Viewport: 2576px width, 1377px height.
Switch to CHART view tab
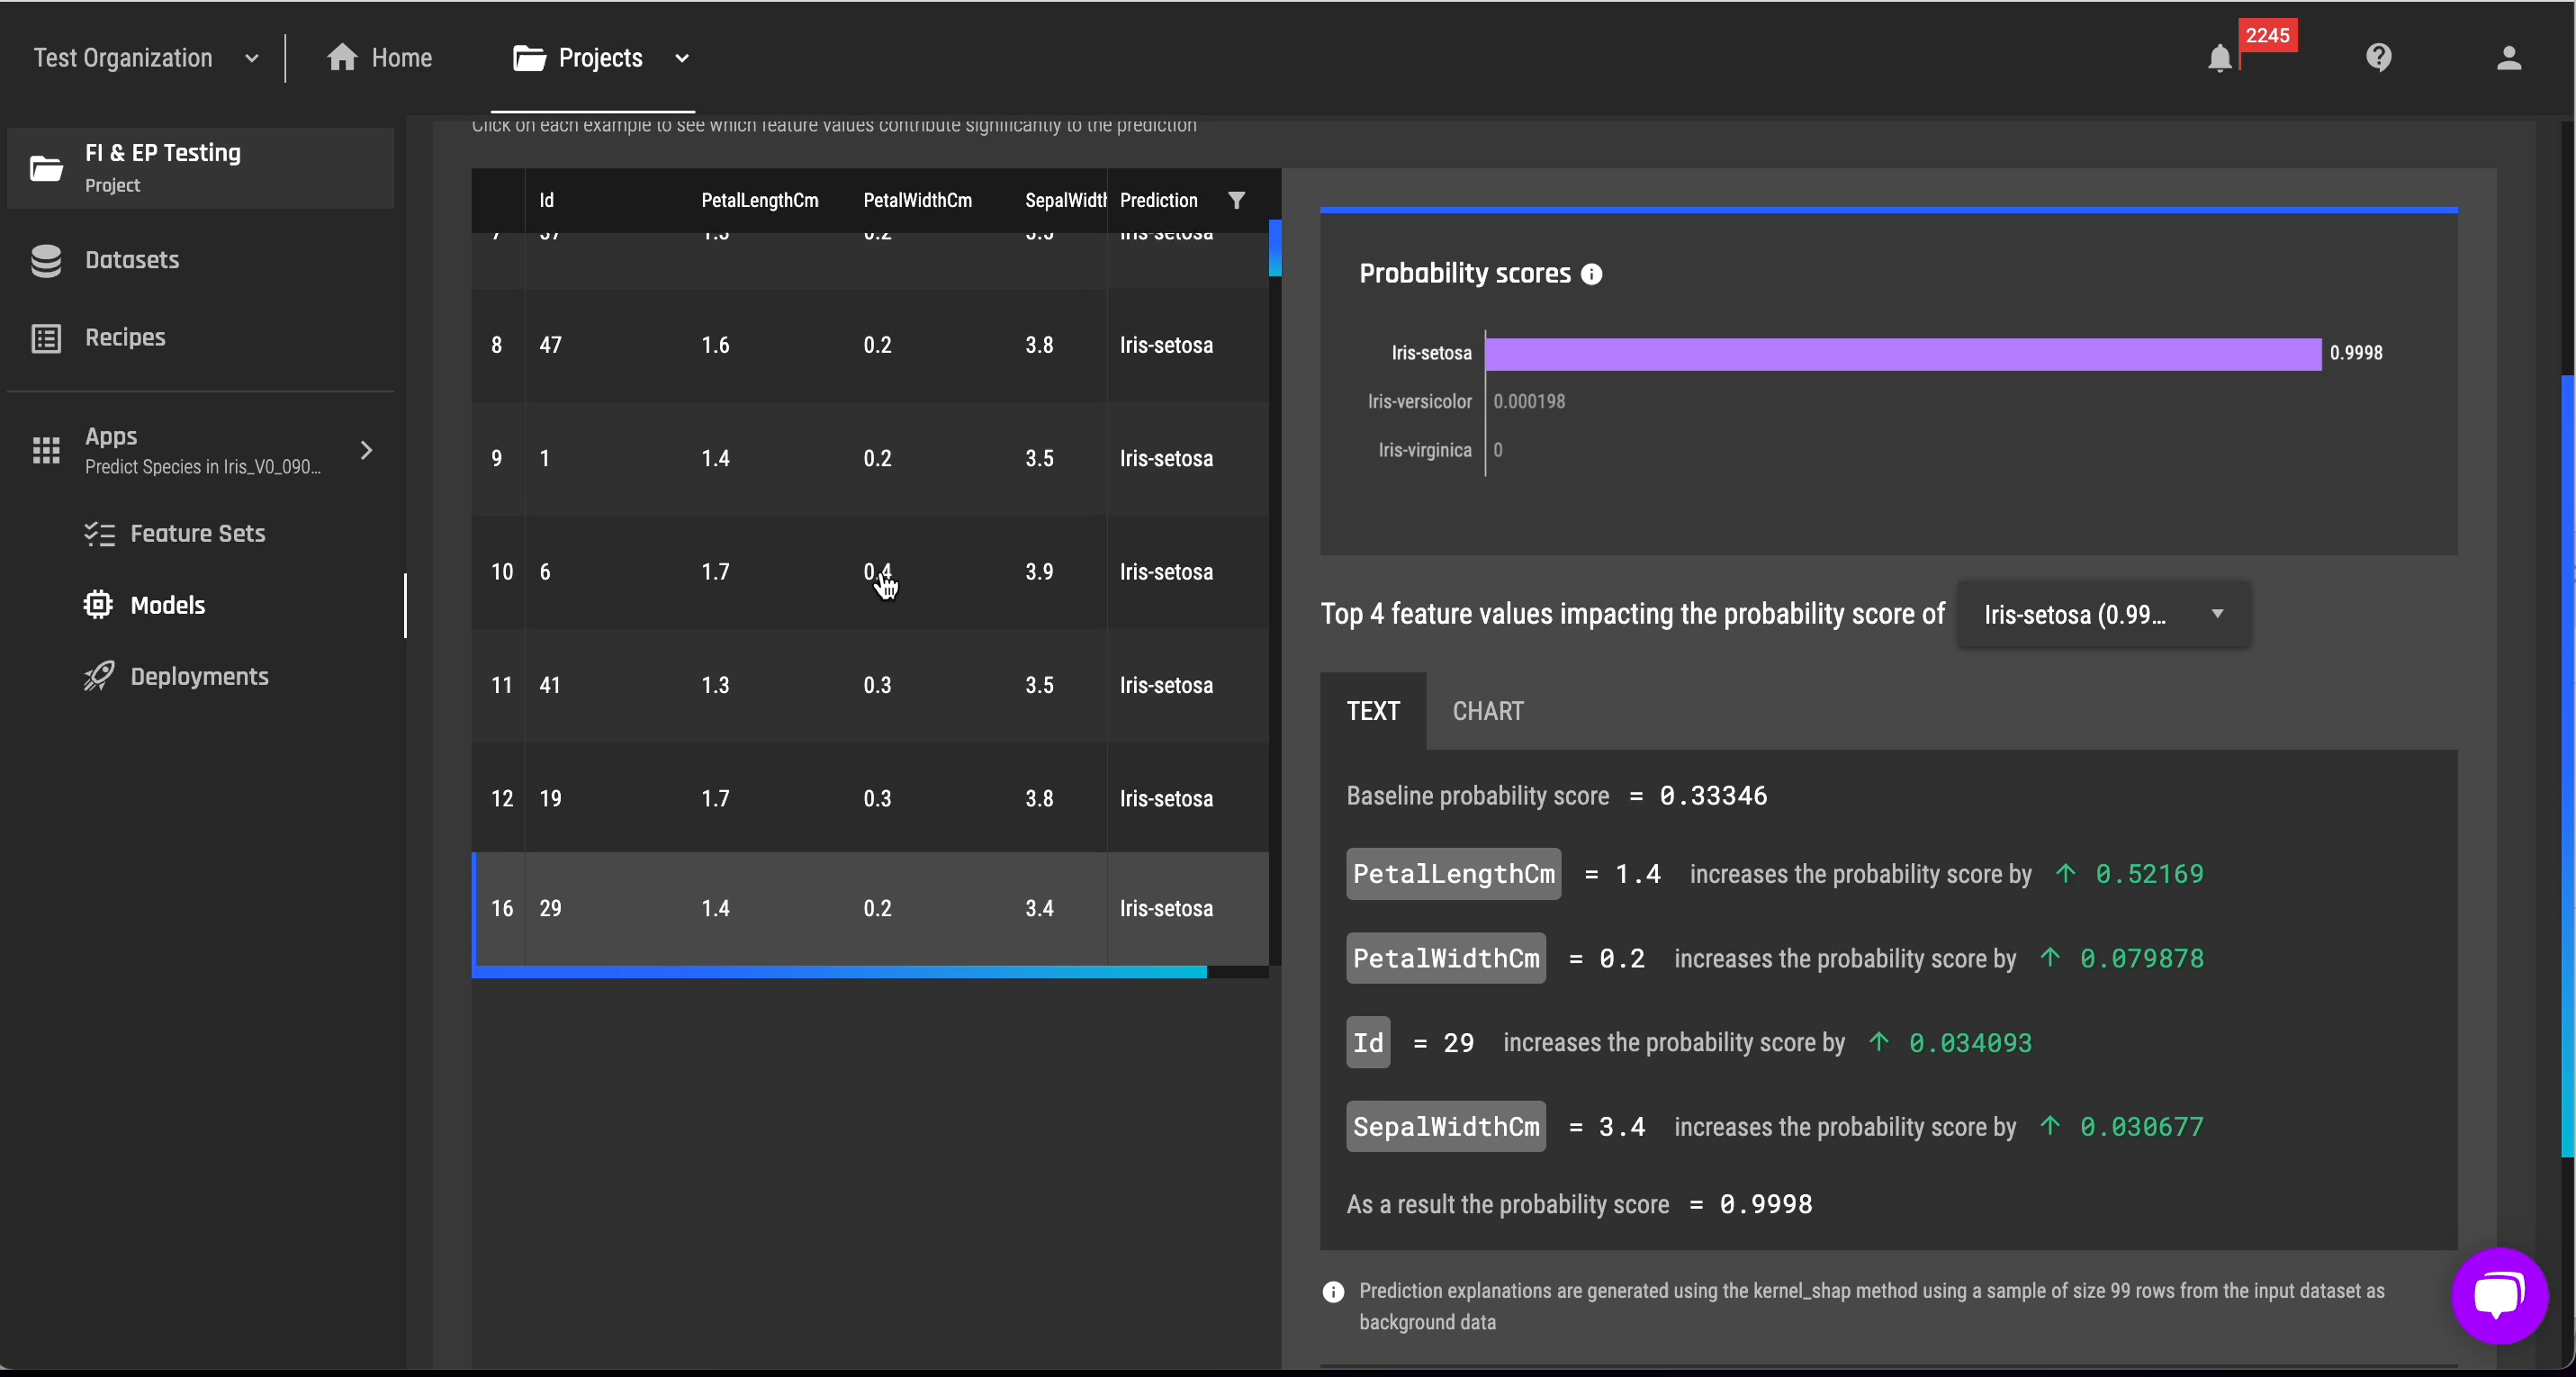click(x=1487, y=711)
